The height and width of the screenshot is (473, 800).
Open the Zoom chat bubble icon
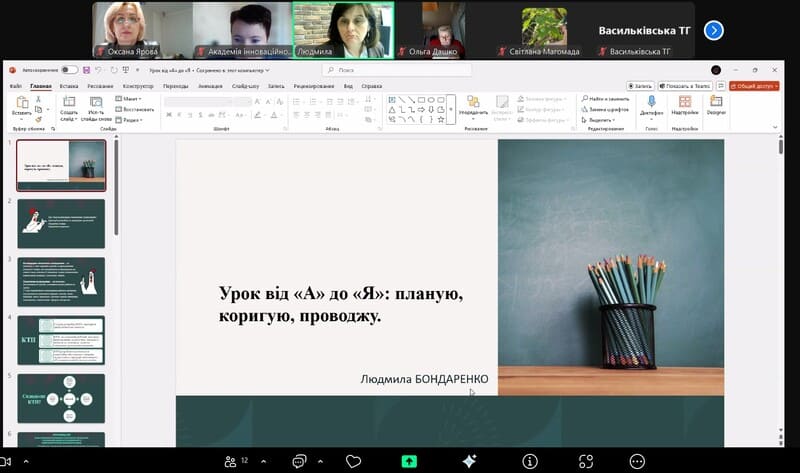coord(299,461)
